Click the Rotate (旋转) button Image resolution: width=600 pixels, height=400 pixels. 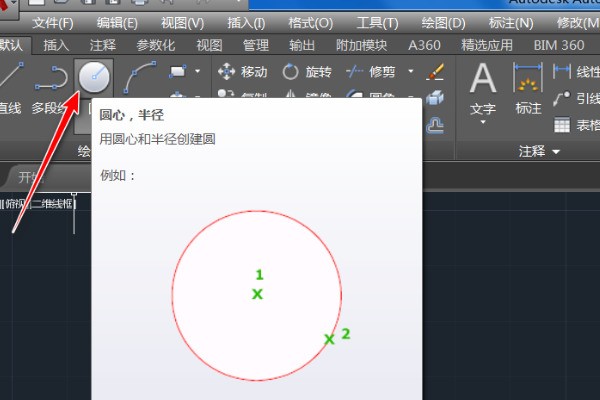[307, 71]
